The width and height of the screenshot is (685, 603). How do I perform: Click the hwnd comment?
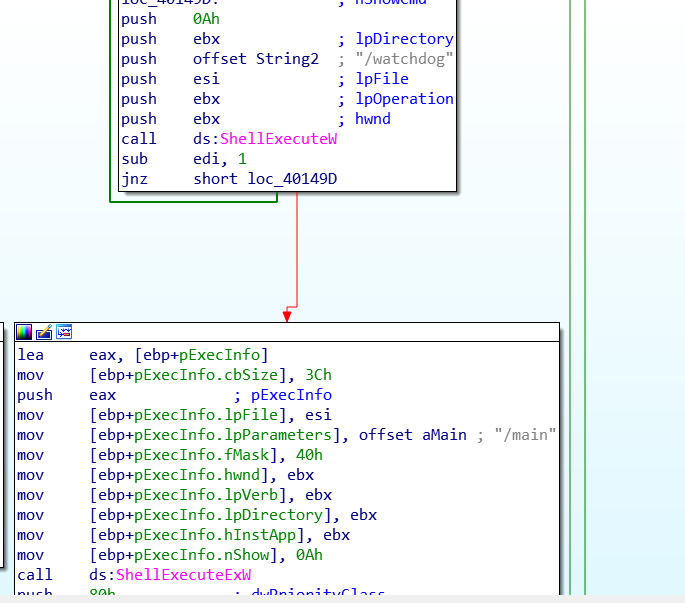pos(373,119)
